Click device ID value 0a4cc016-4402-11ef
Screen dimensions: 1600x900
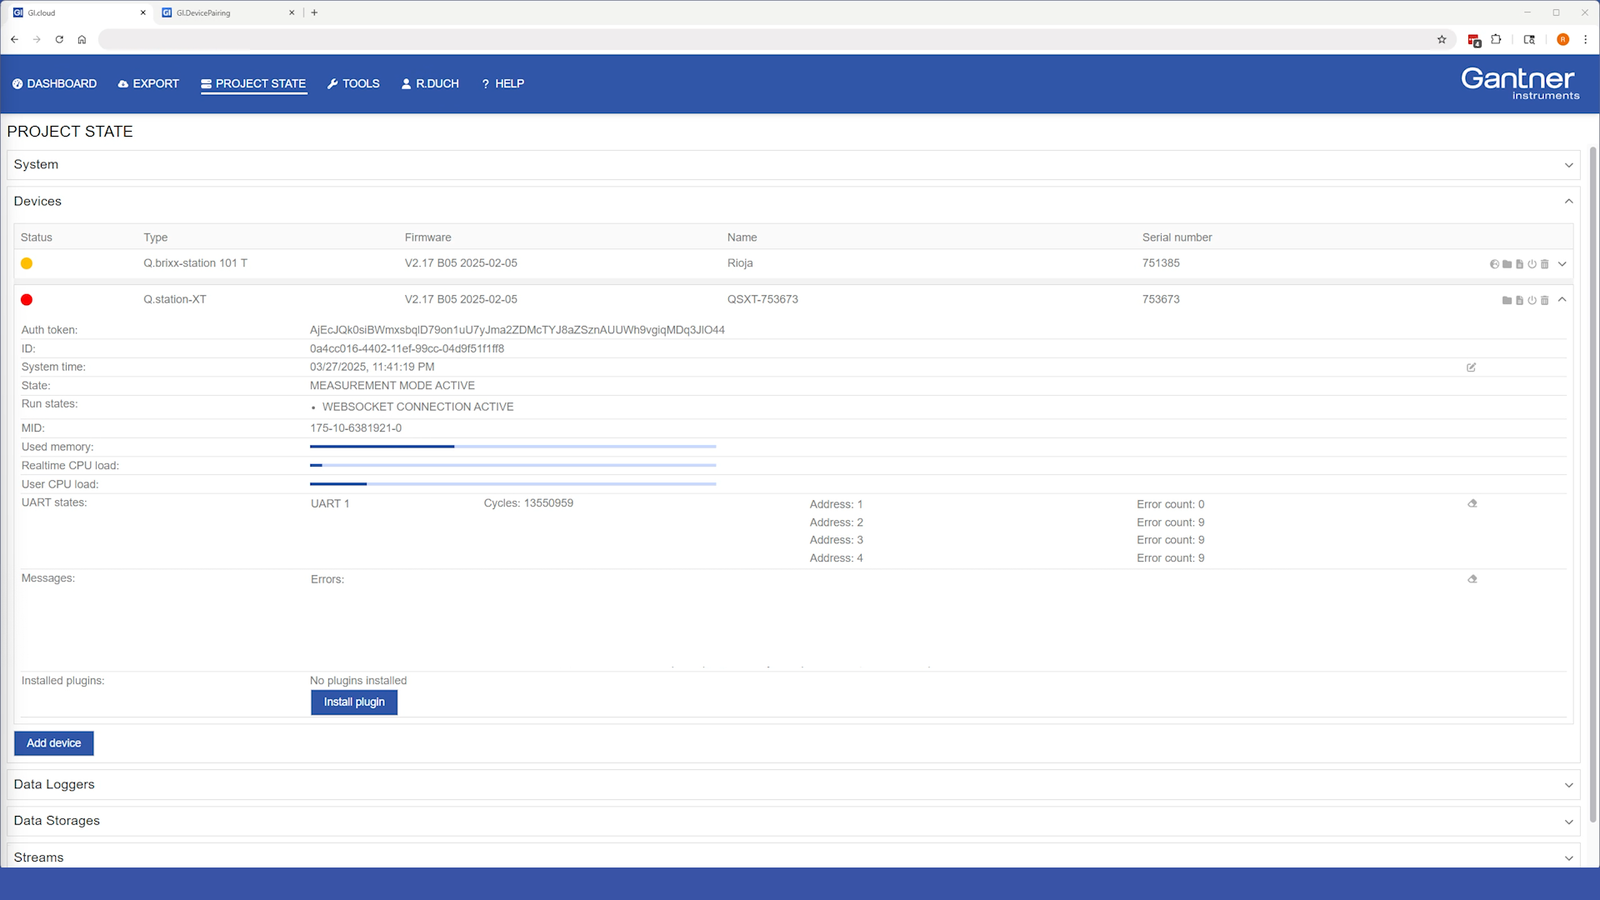point(407,349)
